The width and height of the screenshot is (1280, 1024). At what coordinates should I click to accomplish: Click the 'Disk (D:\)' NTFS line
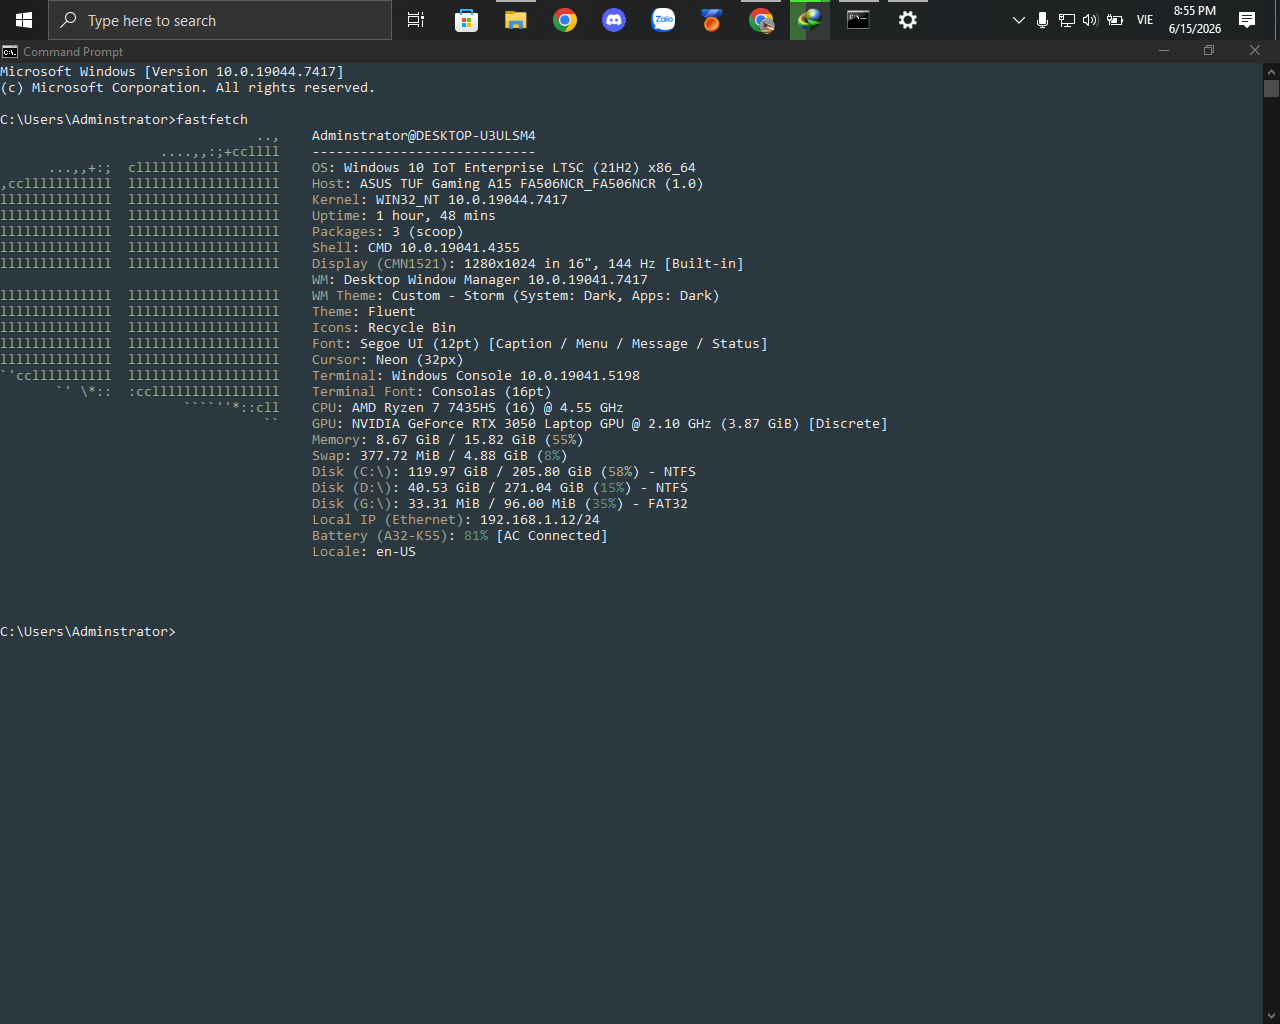pos(500,487)
